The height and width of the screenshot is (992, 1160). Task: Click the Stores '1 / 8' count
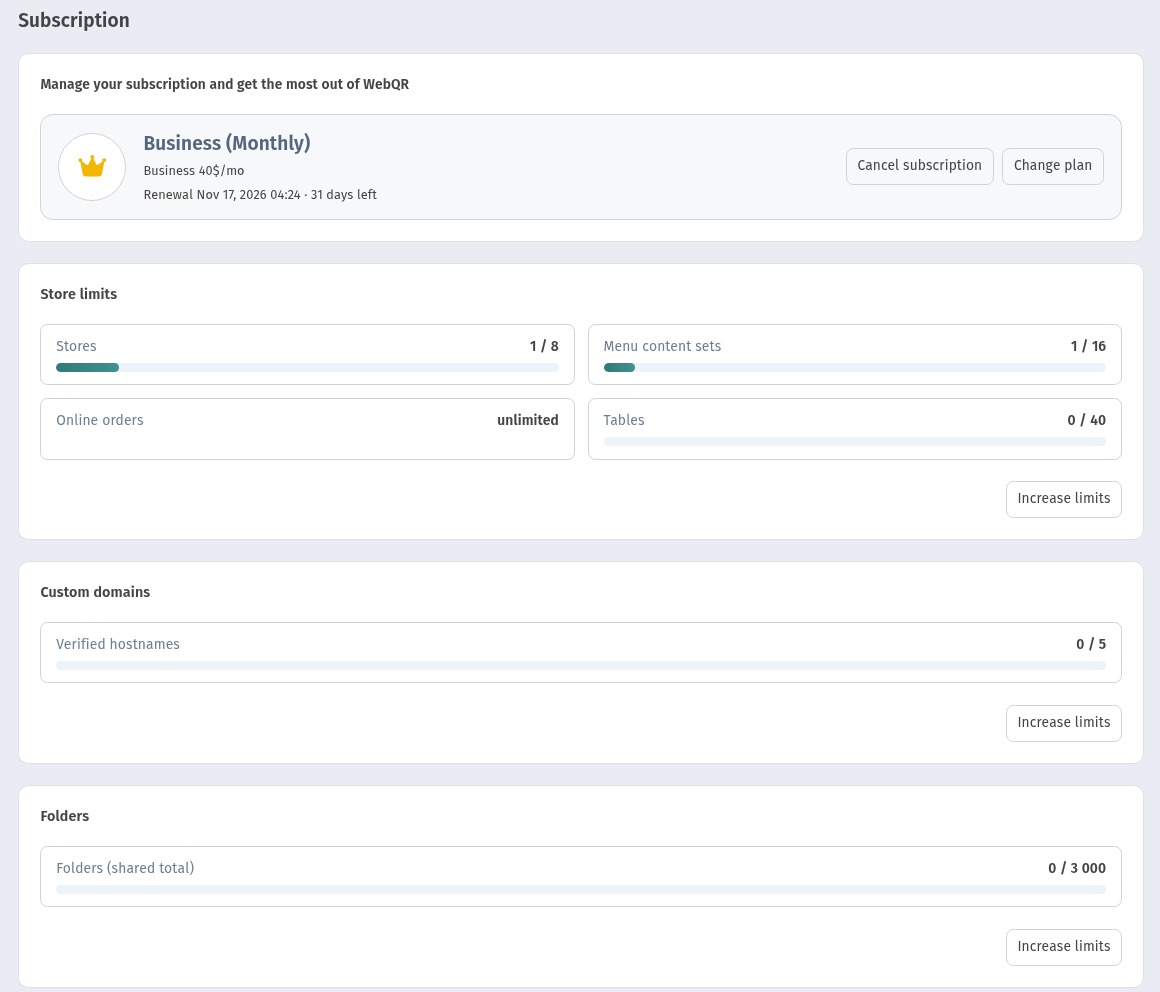click(x=544, y=346)
